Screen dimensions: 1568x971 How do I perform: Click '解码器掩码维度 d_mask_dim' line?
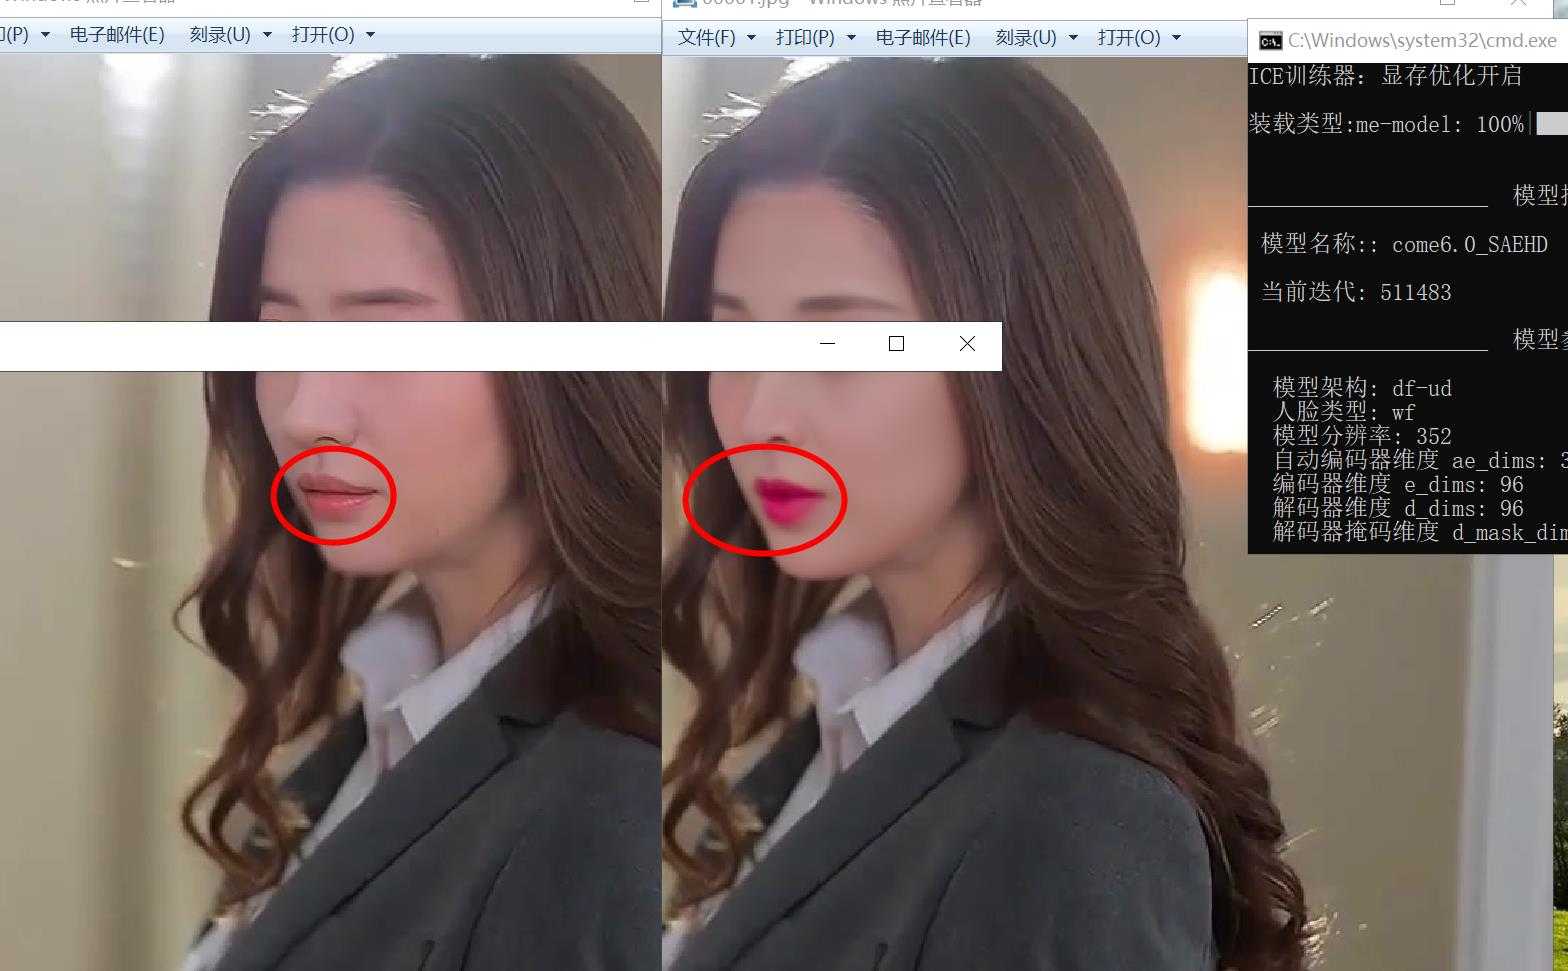pos(1420,532)
